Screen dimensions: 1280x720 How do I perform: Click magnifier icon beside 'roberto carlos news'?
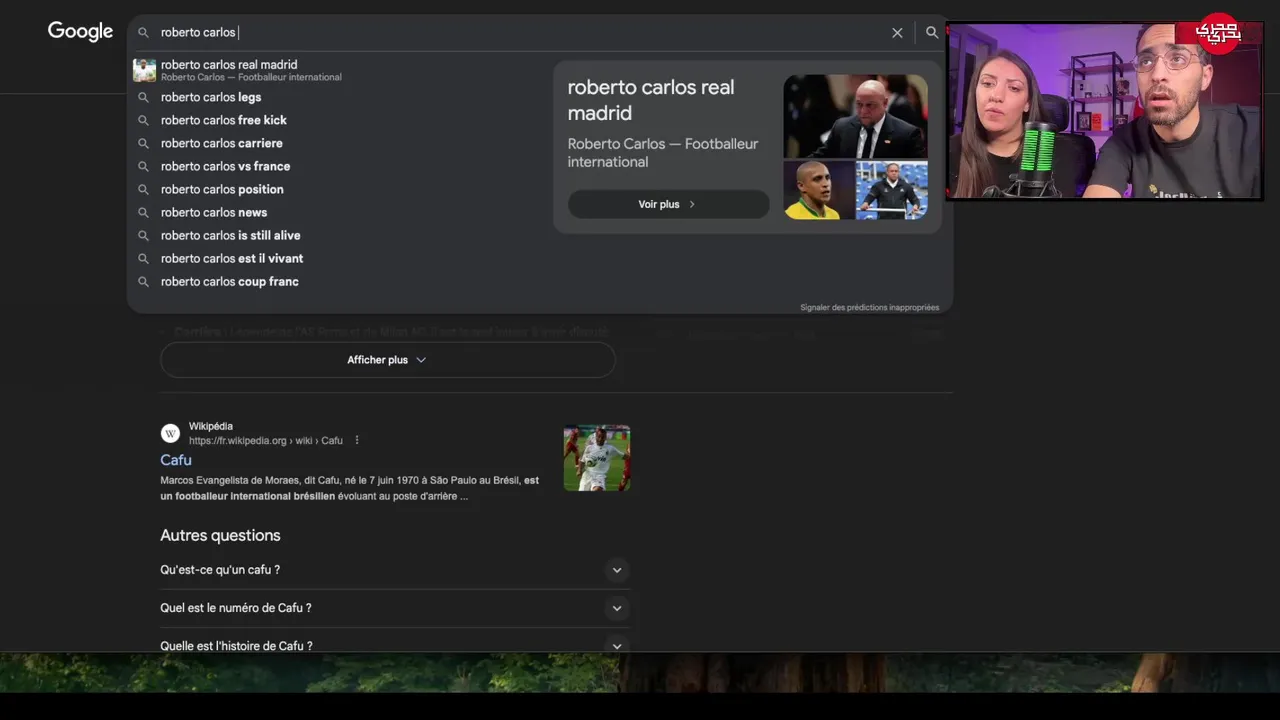click(x=143, y=212)
